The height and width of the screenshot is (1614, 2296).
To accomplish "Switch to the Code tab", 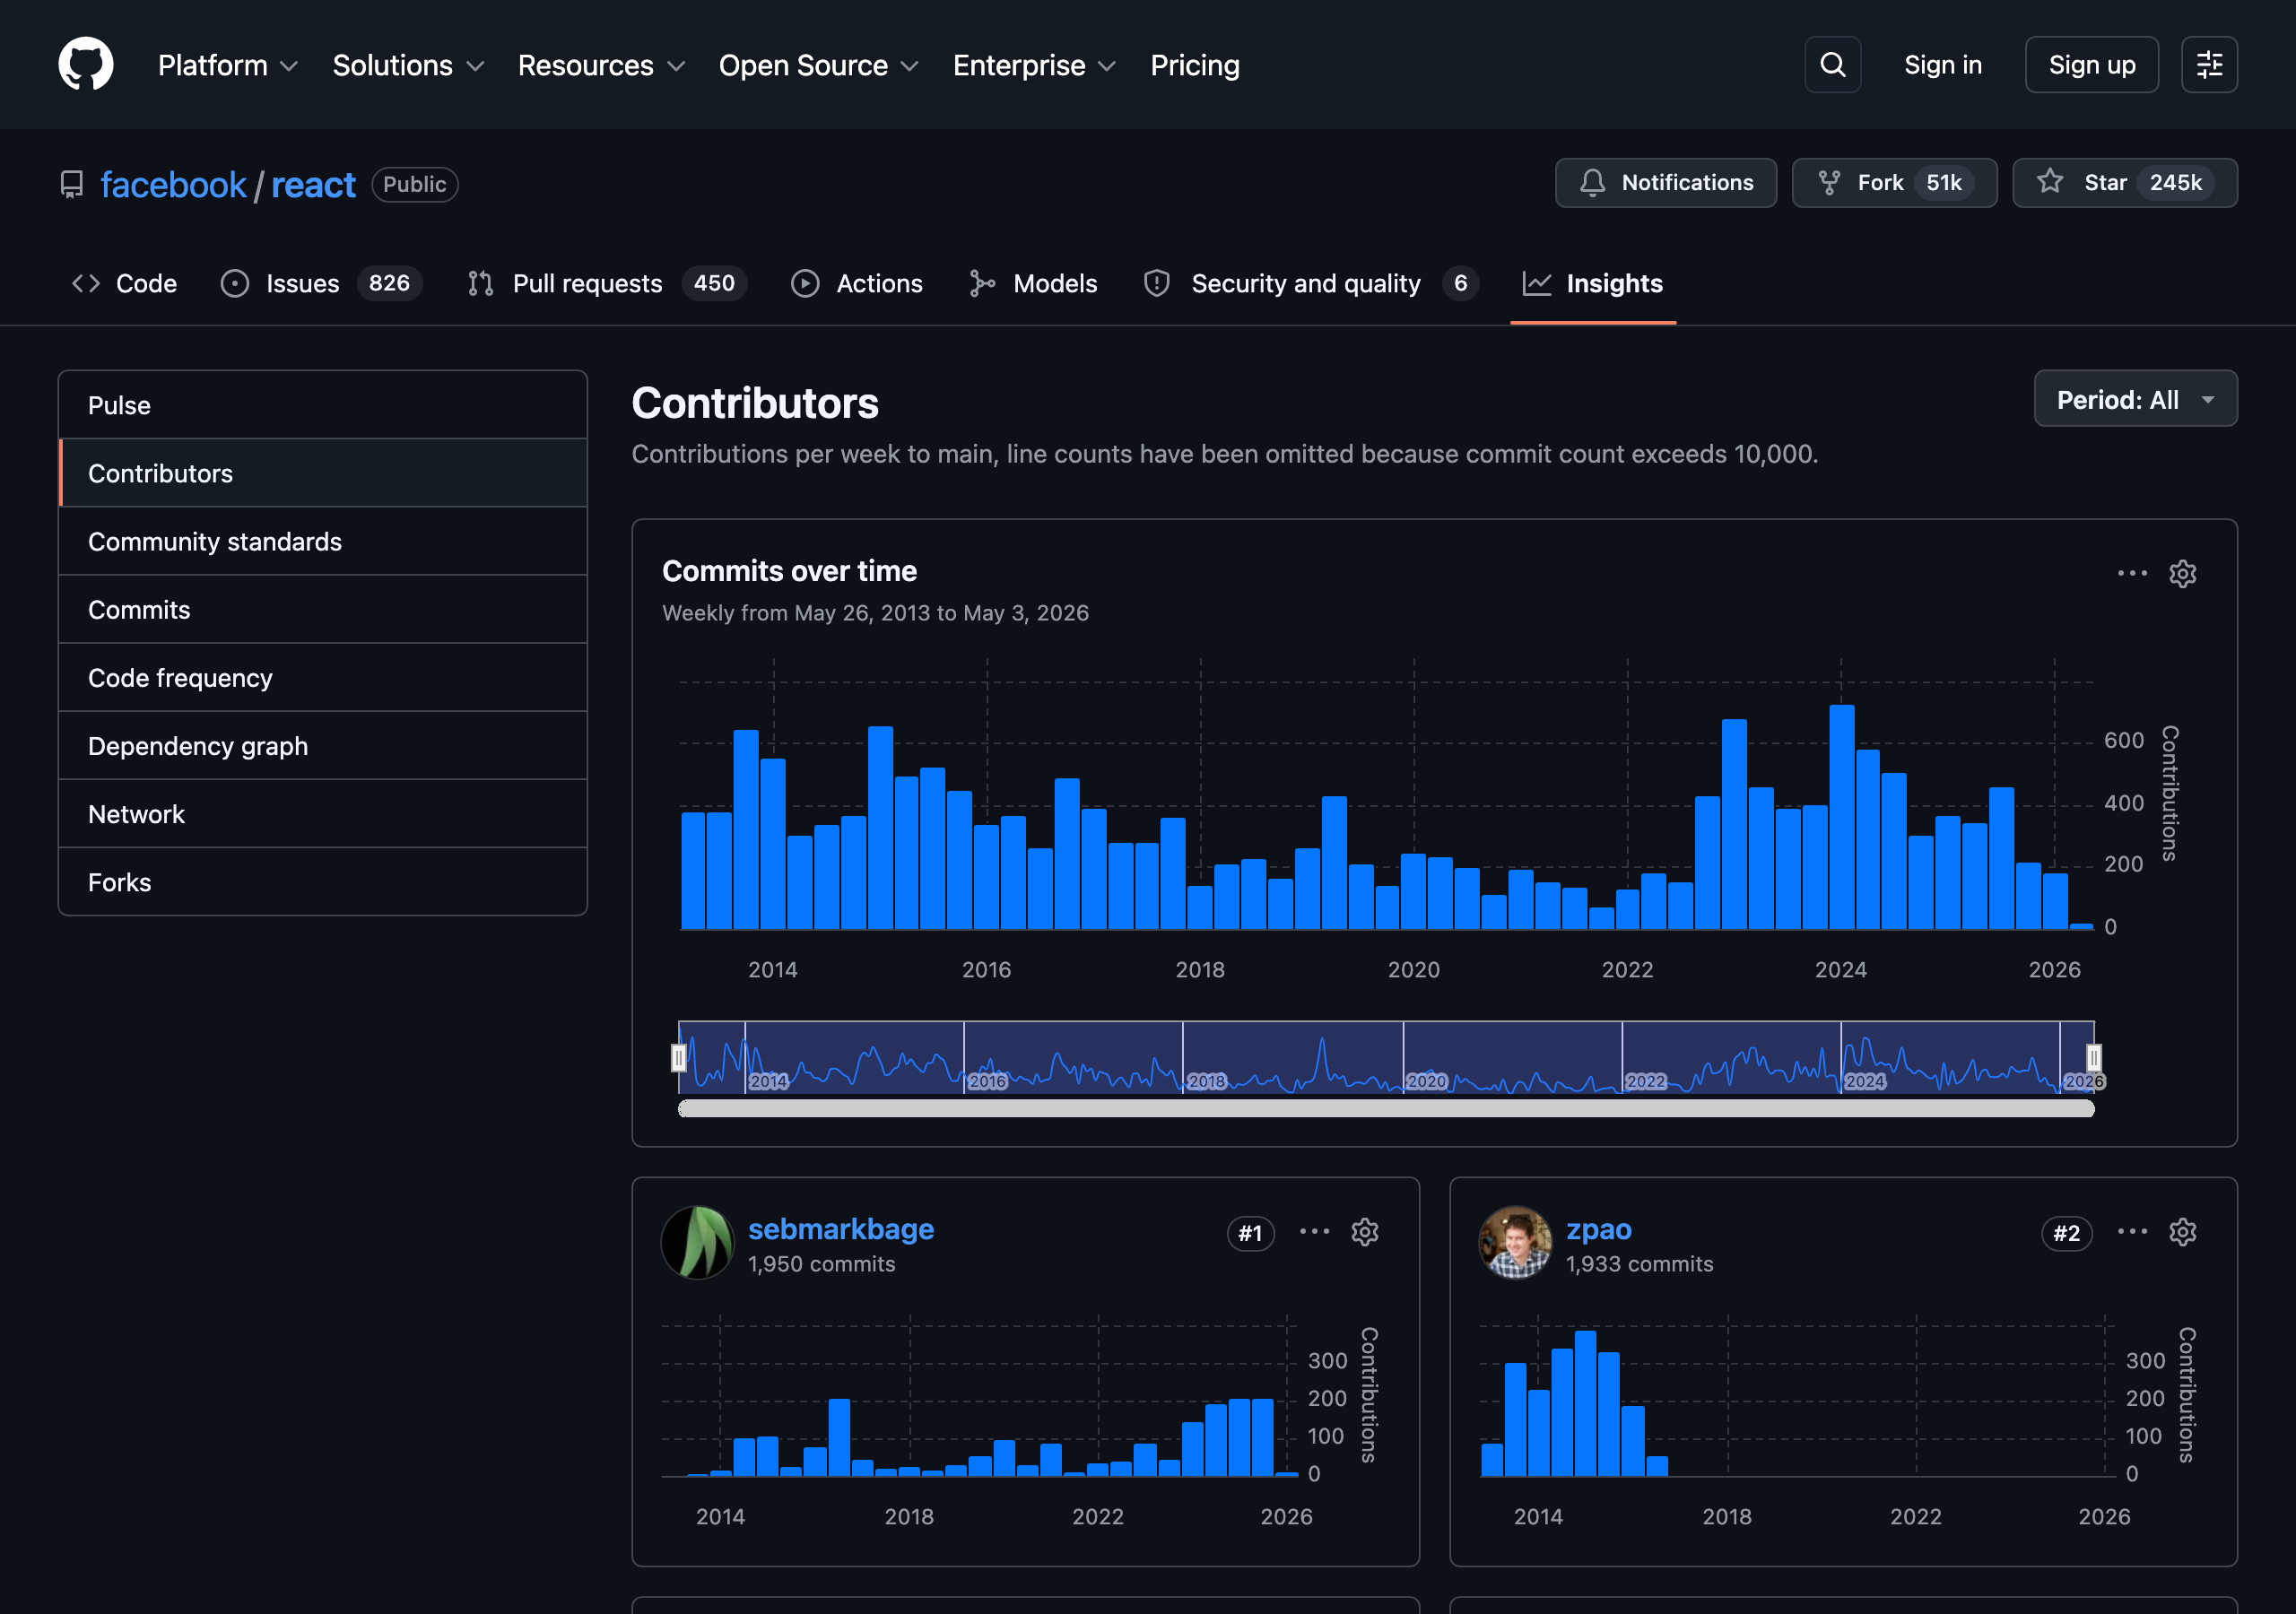I will tap(125, 284).
